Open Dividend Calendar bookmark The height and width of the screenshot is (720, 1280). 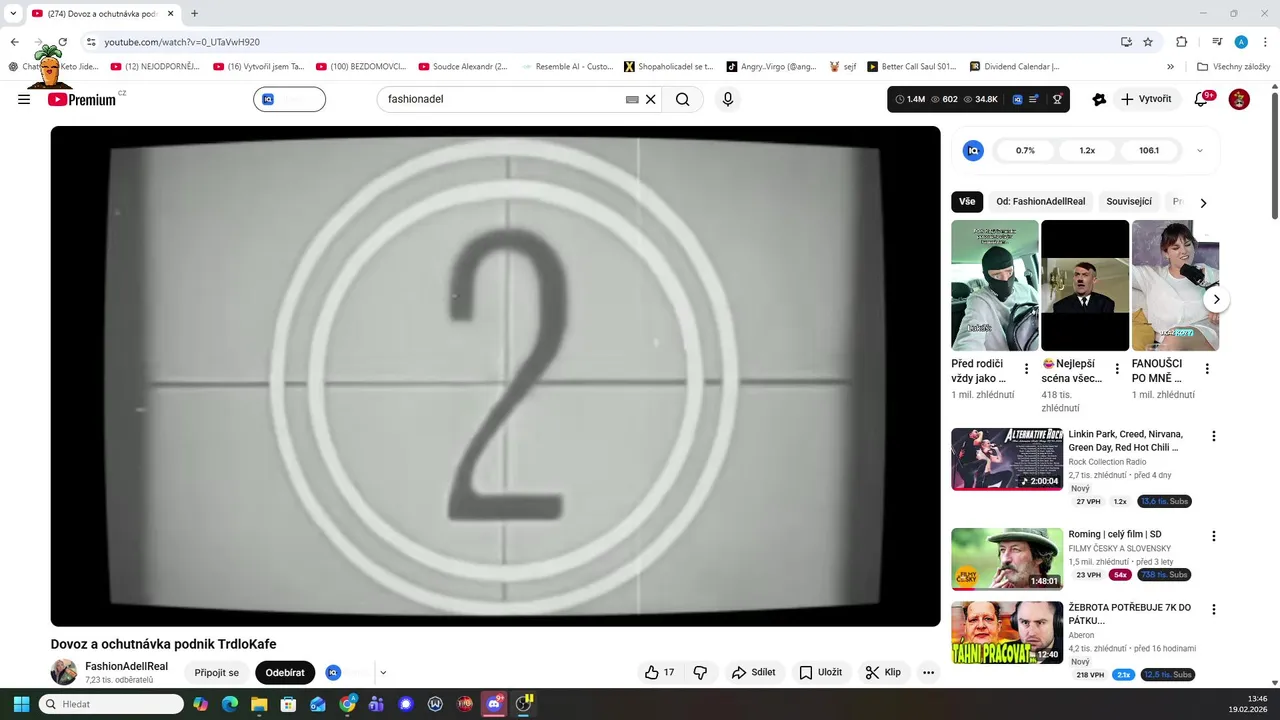click(1014, 67)
